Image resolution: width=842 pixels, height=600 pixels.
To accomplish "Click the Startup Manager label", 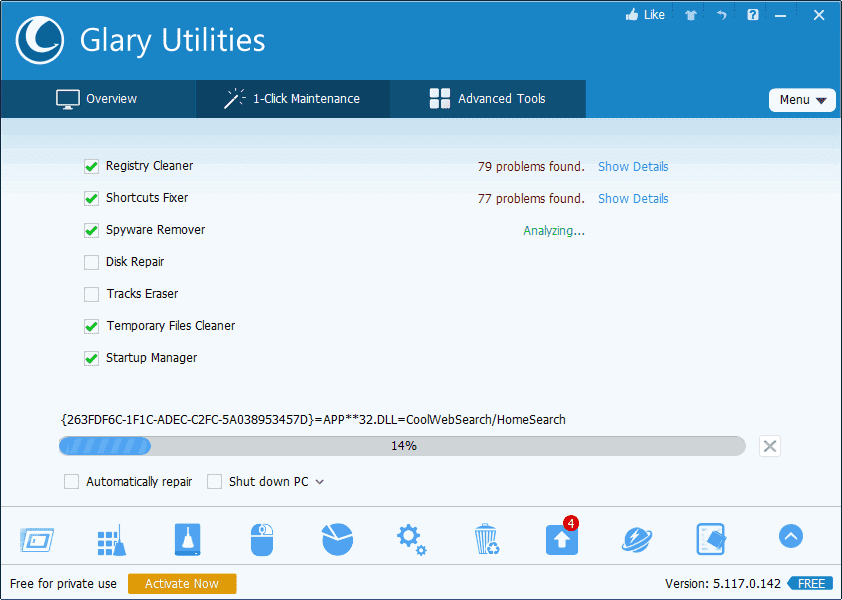I will [x=151, y=358].
